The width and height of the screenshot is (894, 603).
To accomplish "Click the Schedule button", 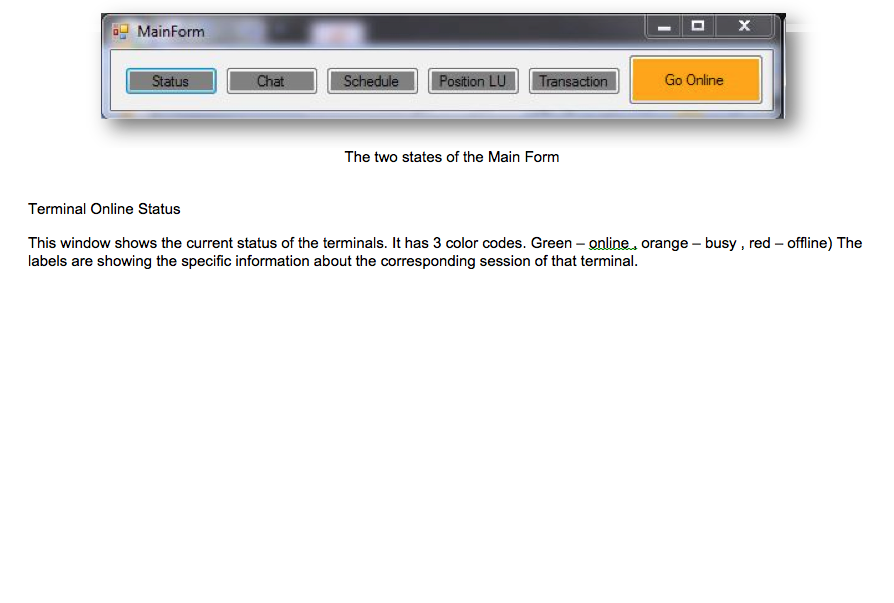I will [371, 81].
